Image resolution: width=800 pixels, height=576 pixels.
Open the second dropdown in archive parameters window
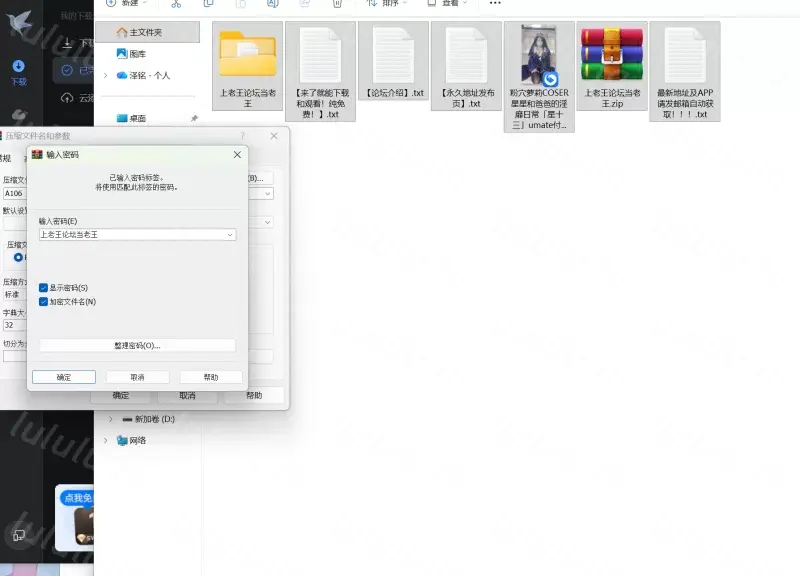[267, 222]
